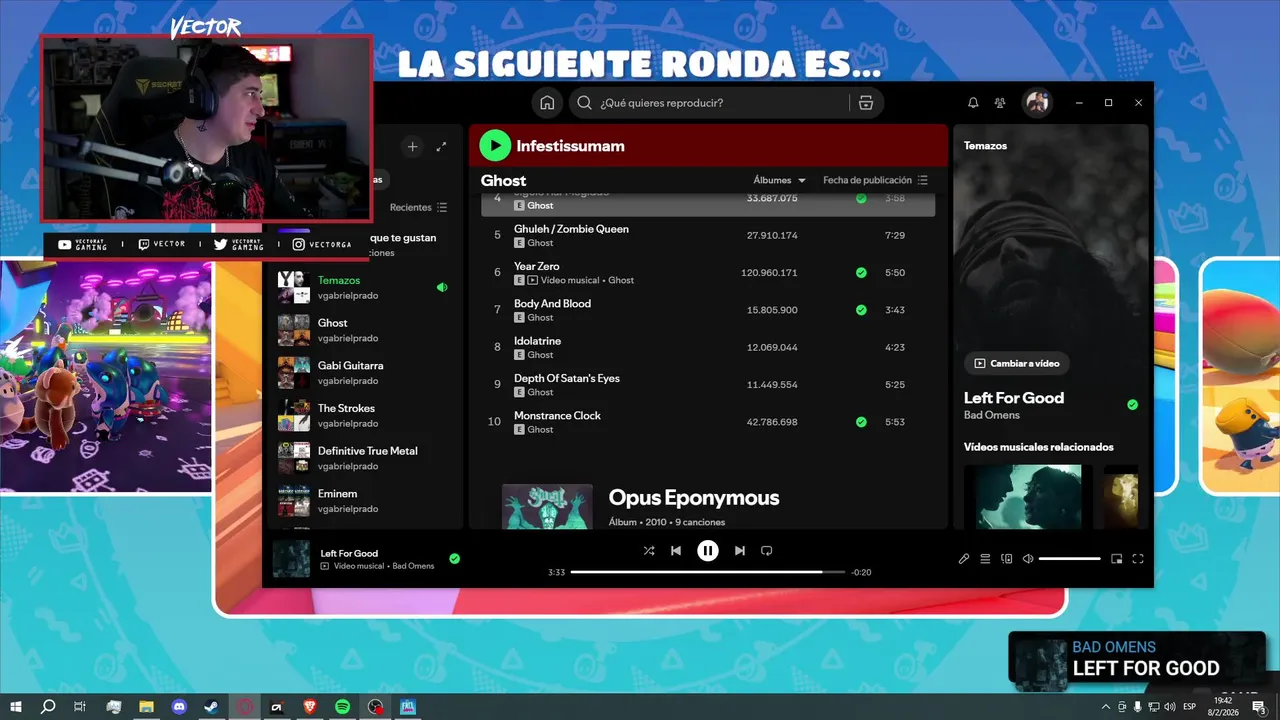Open the Definitive True Metal playlist
The width and height of the screenshot is (1280, 720).
[x=363, y=459]
